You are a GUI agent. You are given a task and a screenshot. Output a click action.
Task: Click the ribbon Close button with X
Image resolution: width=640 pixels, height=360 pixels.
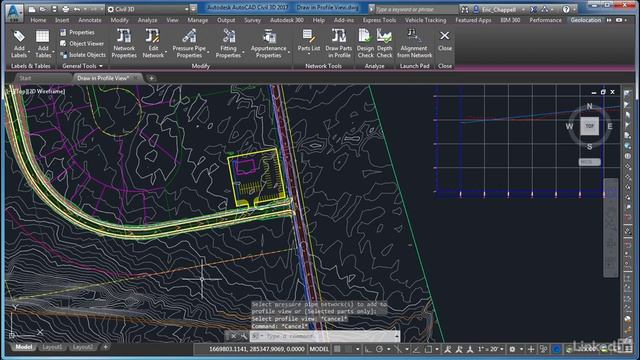(444, 40)
